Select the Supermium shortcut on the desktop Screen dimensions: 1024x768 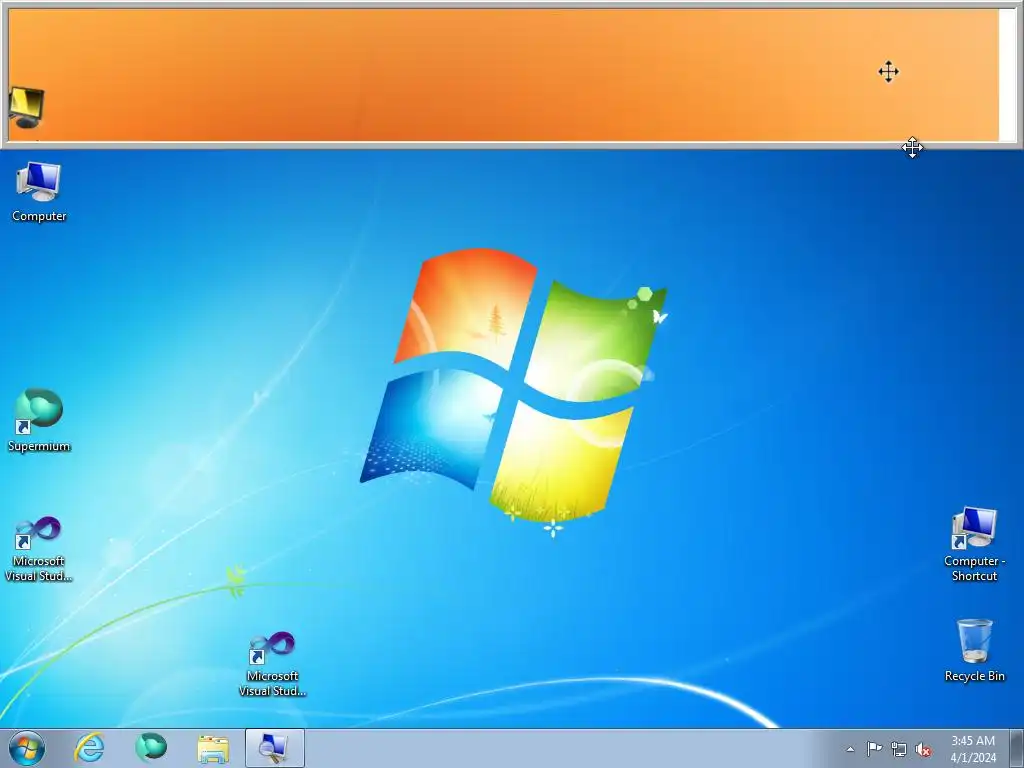point(39,421)
